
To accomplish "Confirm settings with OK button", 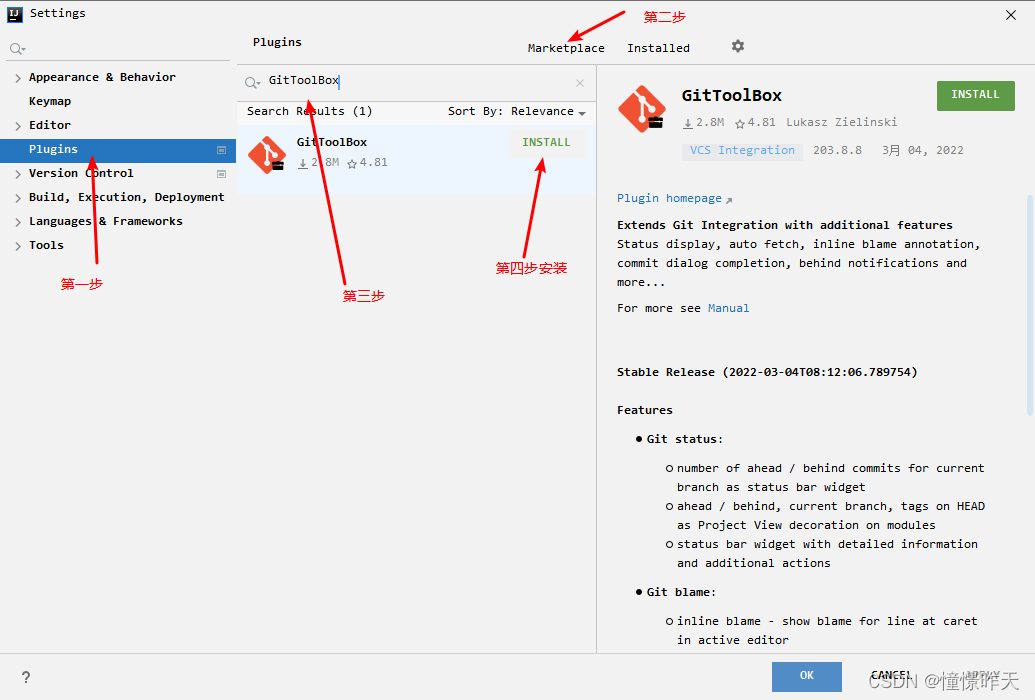I will pyautogui.click(x=807, y=676).
